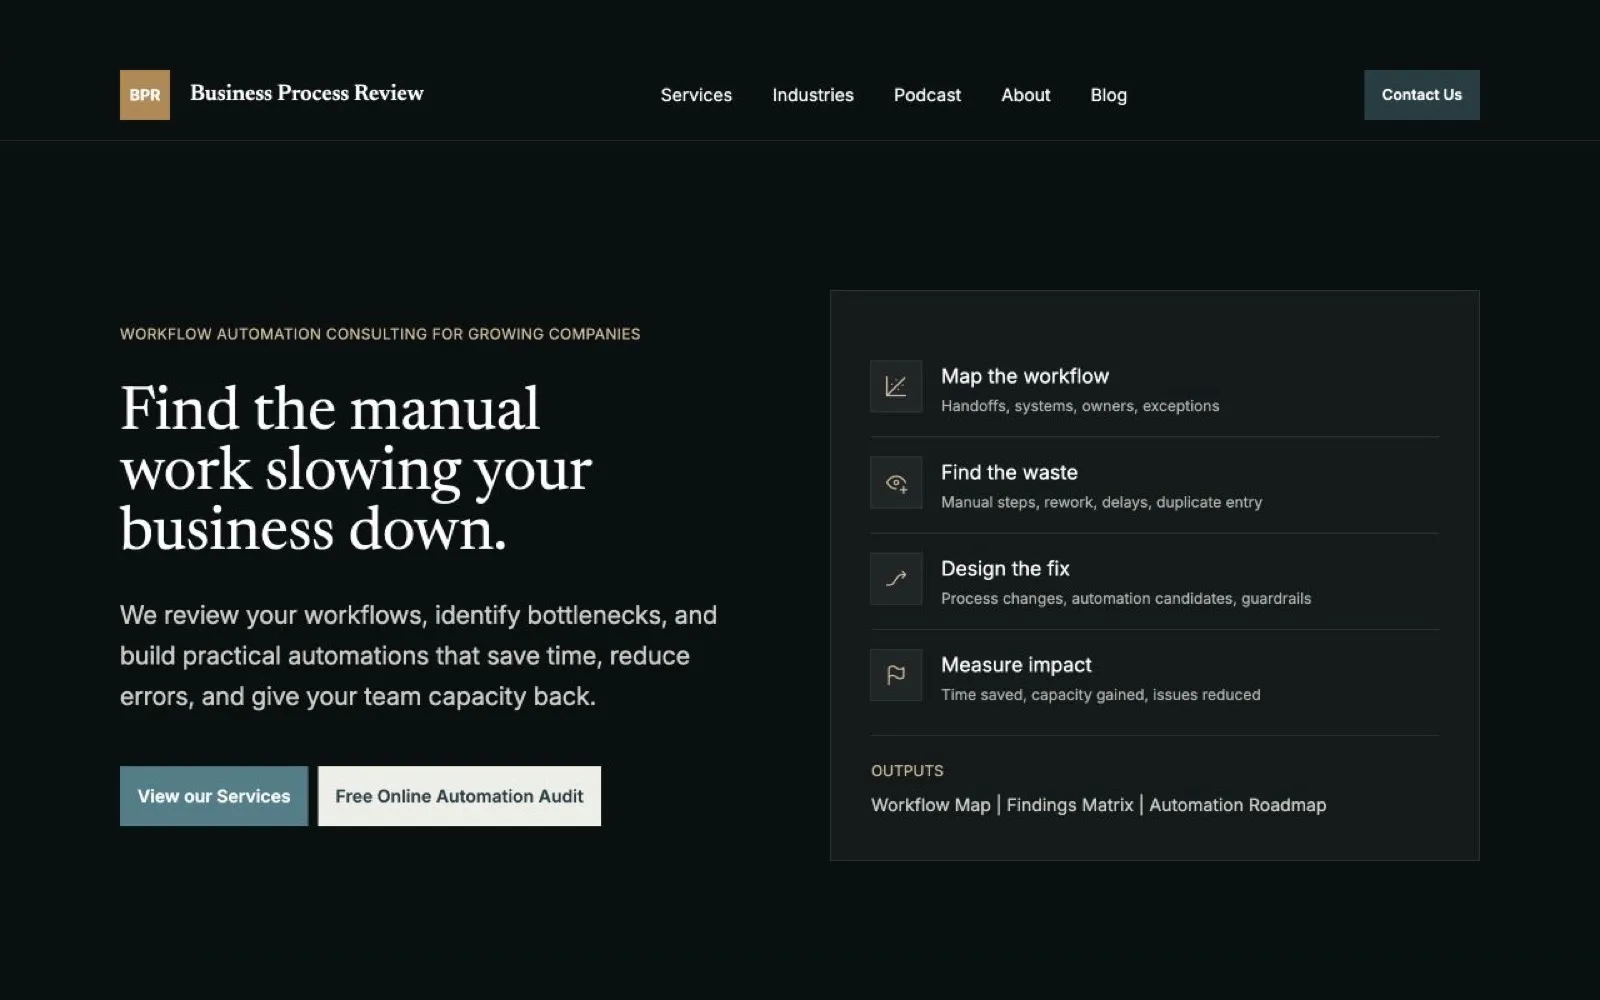
Task: Click 'Manual steps, rework, delays, duplicate entry' text
Action: click(1101, 502)
